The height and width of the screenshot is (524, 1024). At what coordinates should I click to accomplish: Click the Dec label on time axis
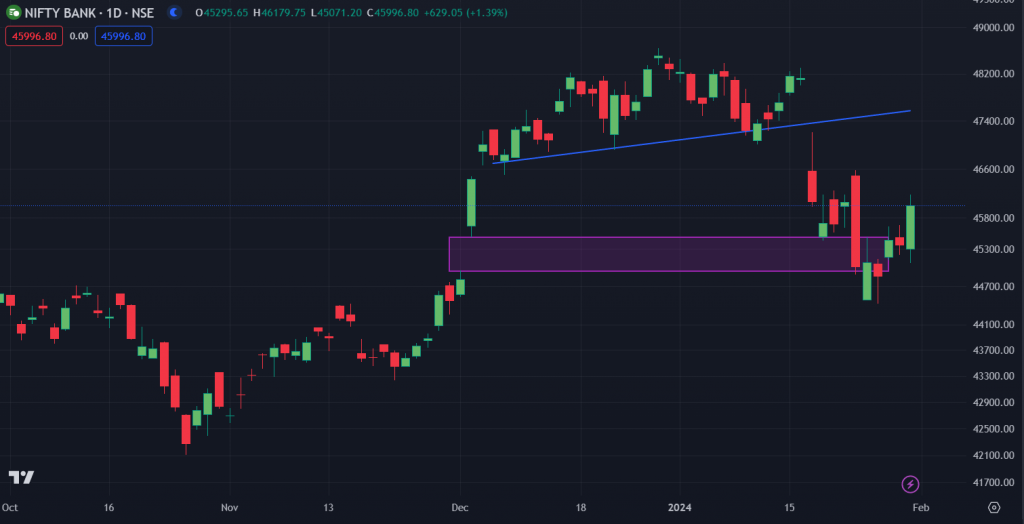[x=460, y=507]
